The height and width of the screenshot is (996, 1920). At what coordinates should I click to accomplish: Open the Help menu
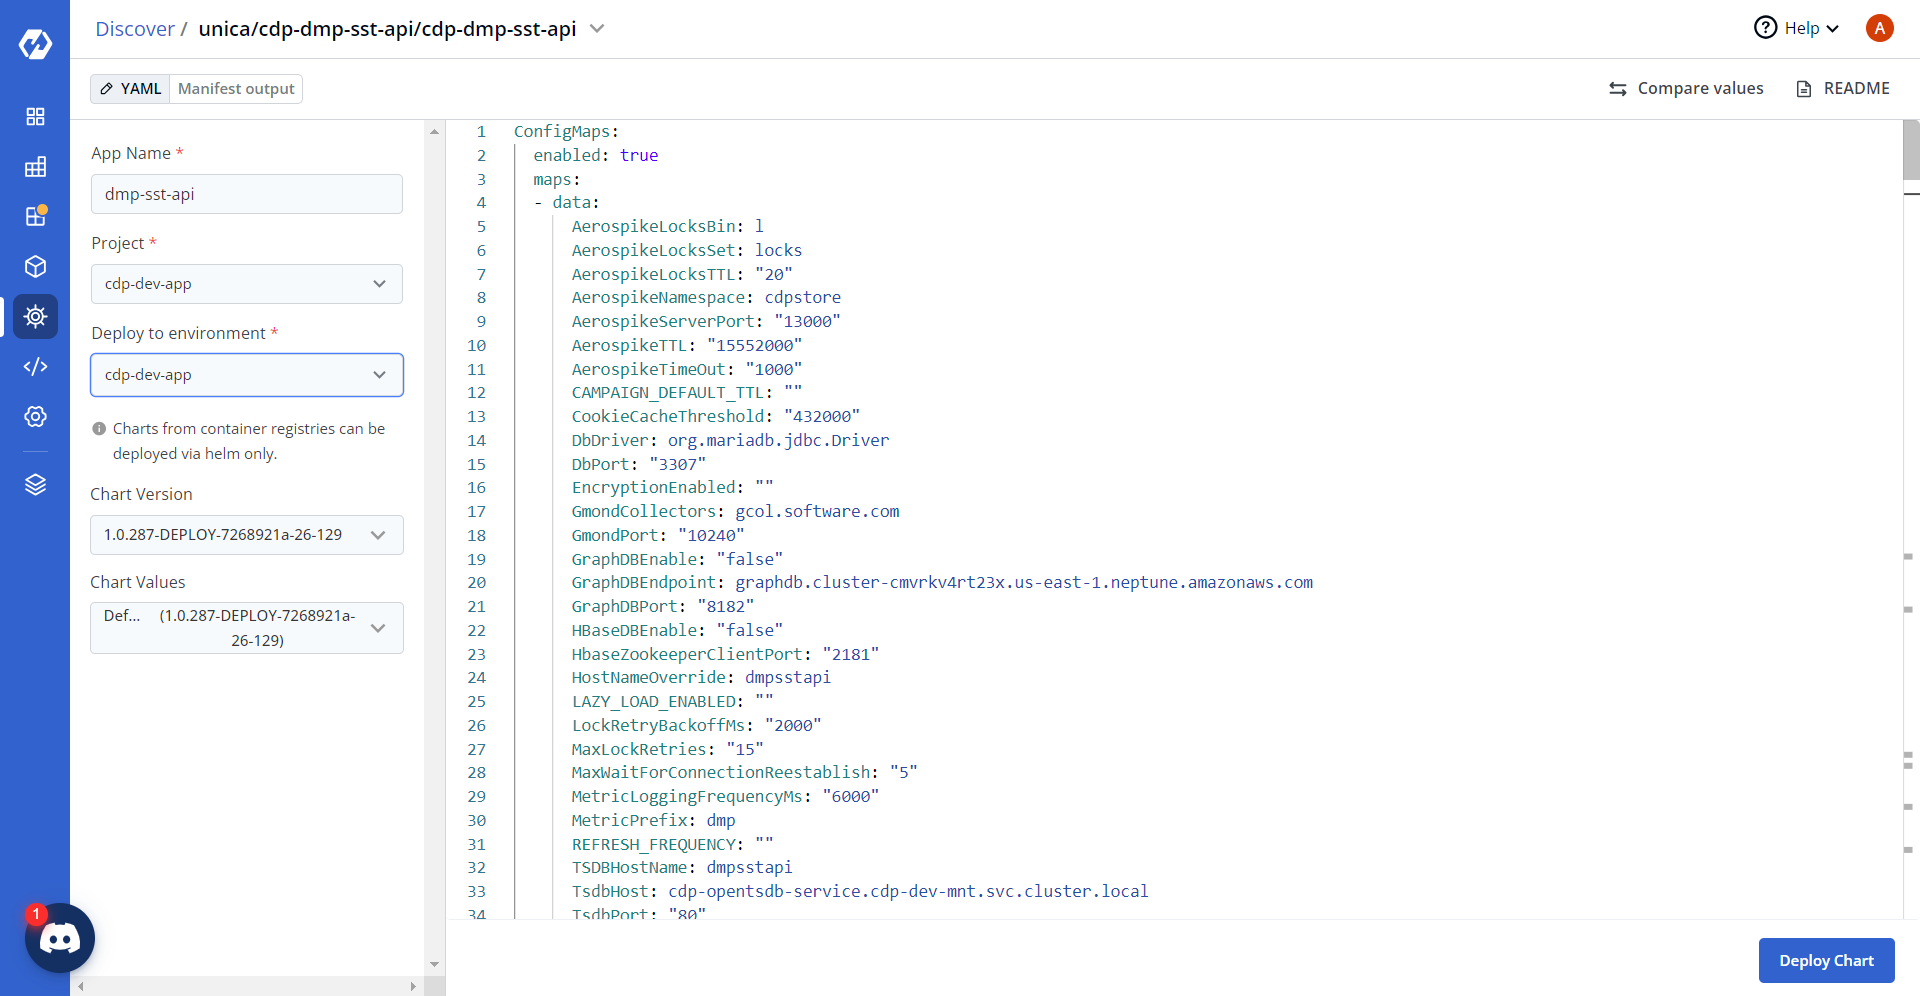click(x=1797, y=28)
